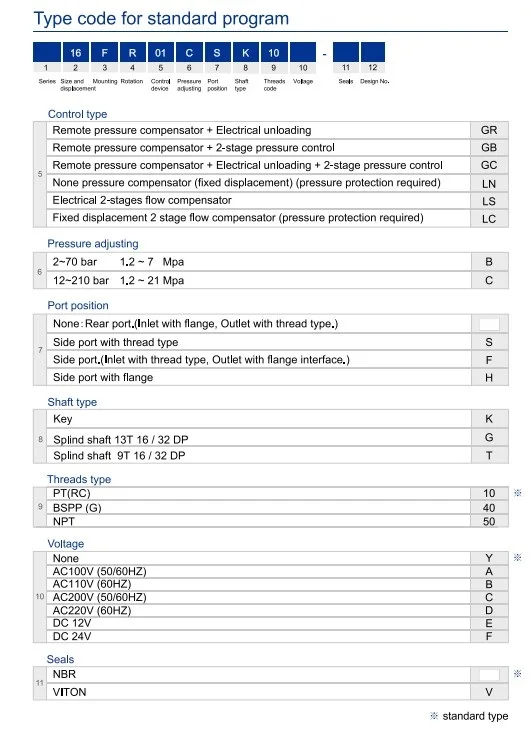Click the asterisk beside Voltage None
The width and height of the screenshot is (531, 742).
[x=518, y=557]
